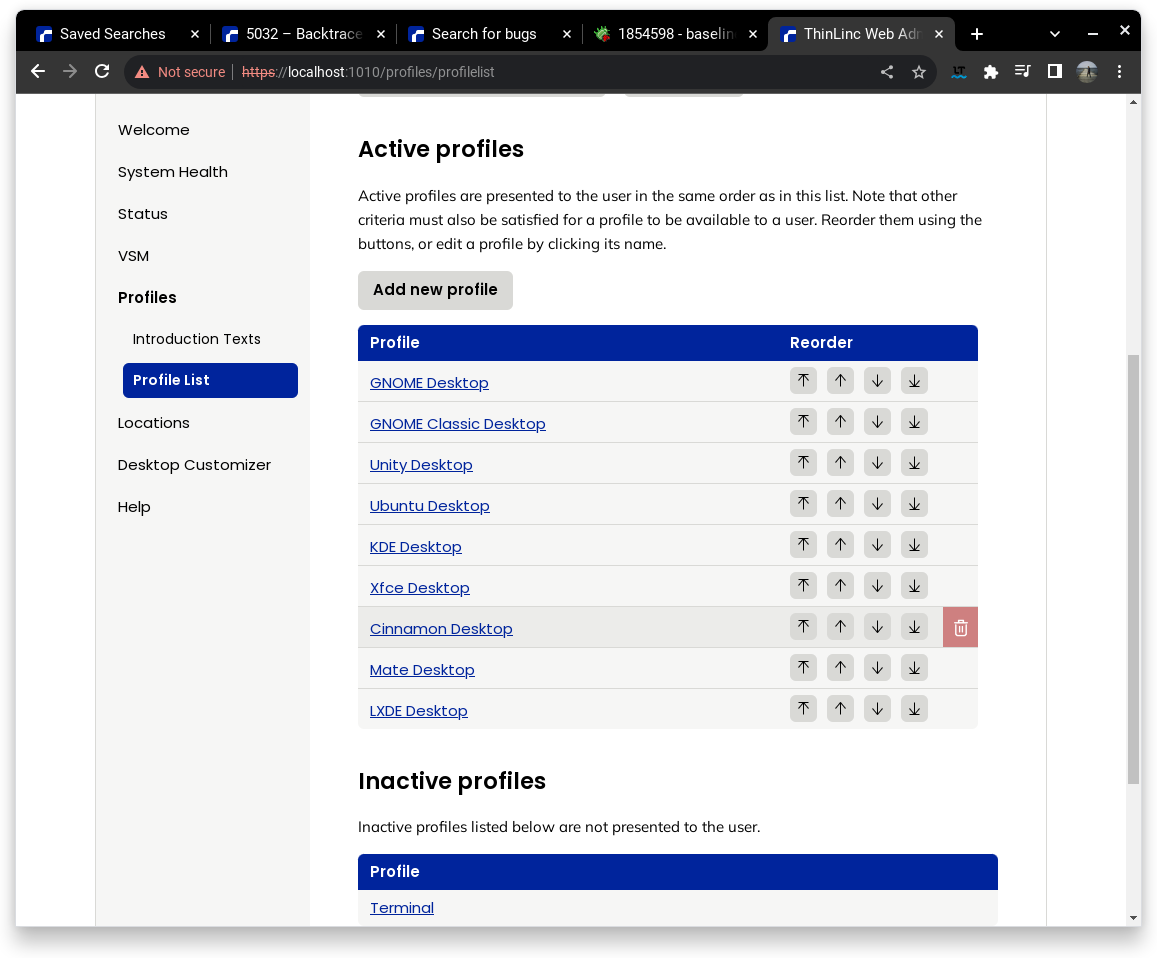Open Chrome extensions puzzle icon

[x=990, y=72]
